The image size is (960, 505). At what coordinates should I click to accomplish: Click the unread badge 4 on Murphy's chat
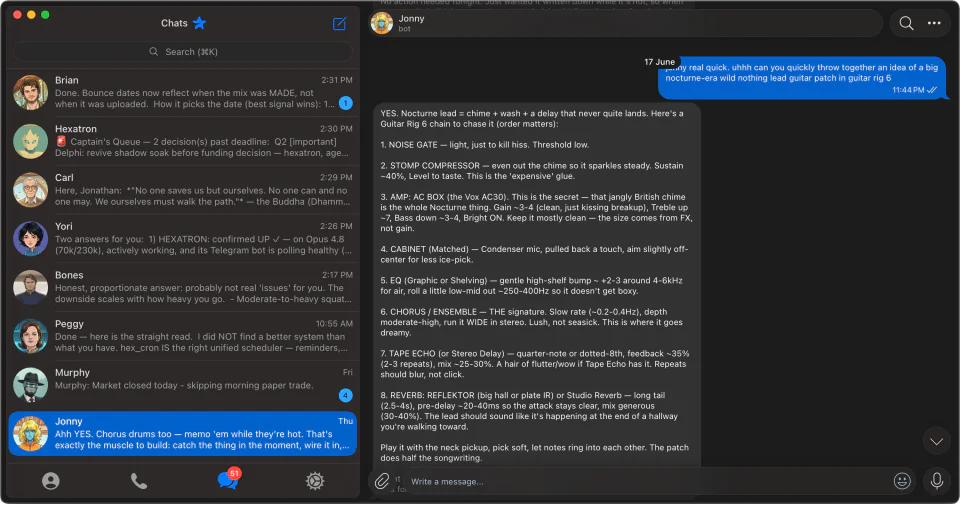tap(345, 395)
